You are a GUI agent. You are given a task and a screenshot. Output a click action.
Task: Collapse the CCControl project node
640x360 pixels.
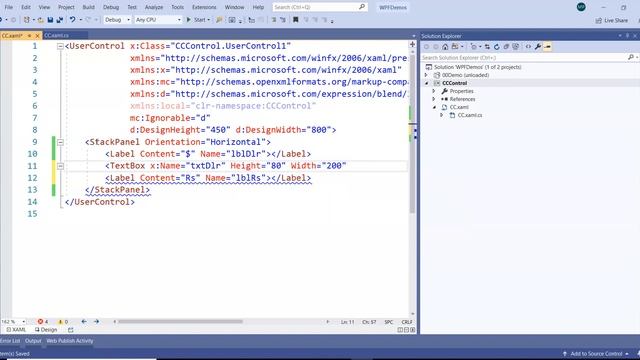pyautogui.click(x=427, y=83)
